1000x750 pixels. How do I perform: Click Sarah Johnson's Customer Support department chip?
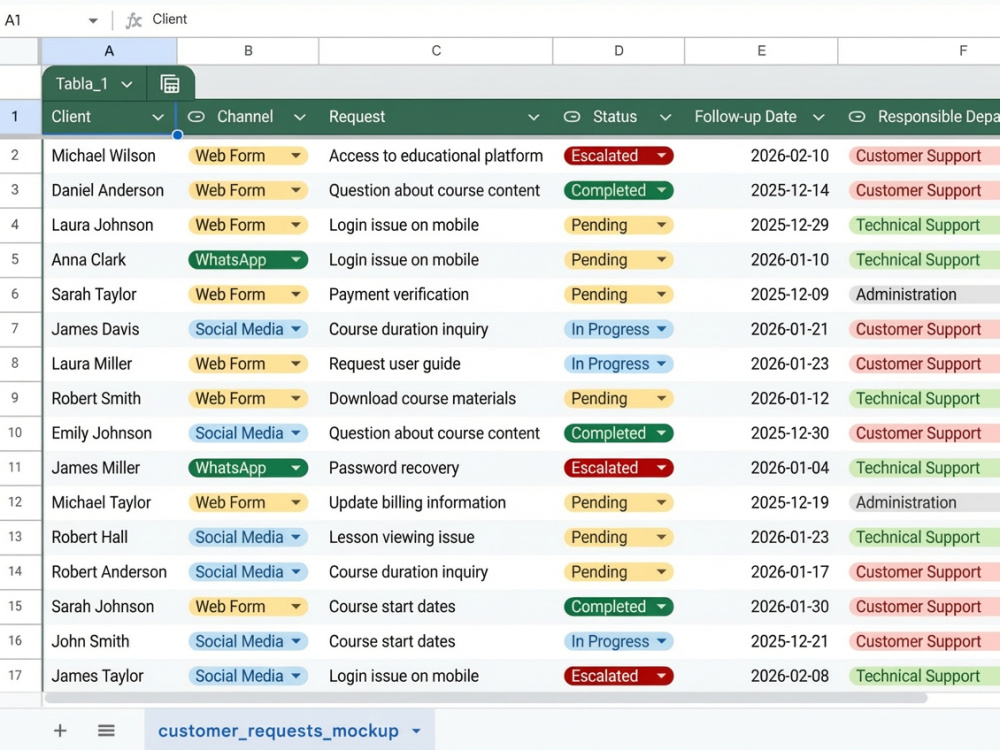[x=924, y=607]
